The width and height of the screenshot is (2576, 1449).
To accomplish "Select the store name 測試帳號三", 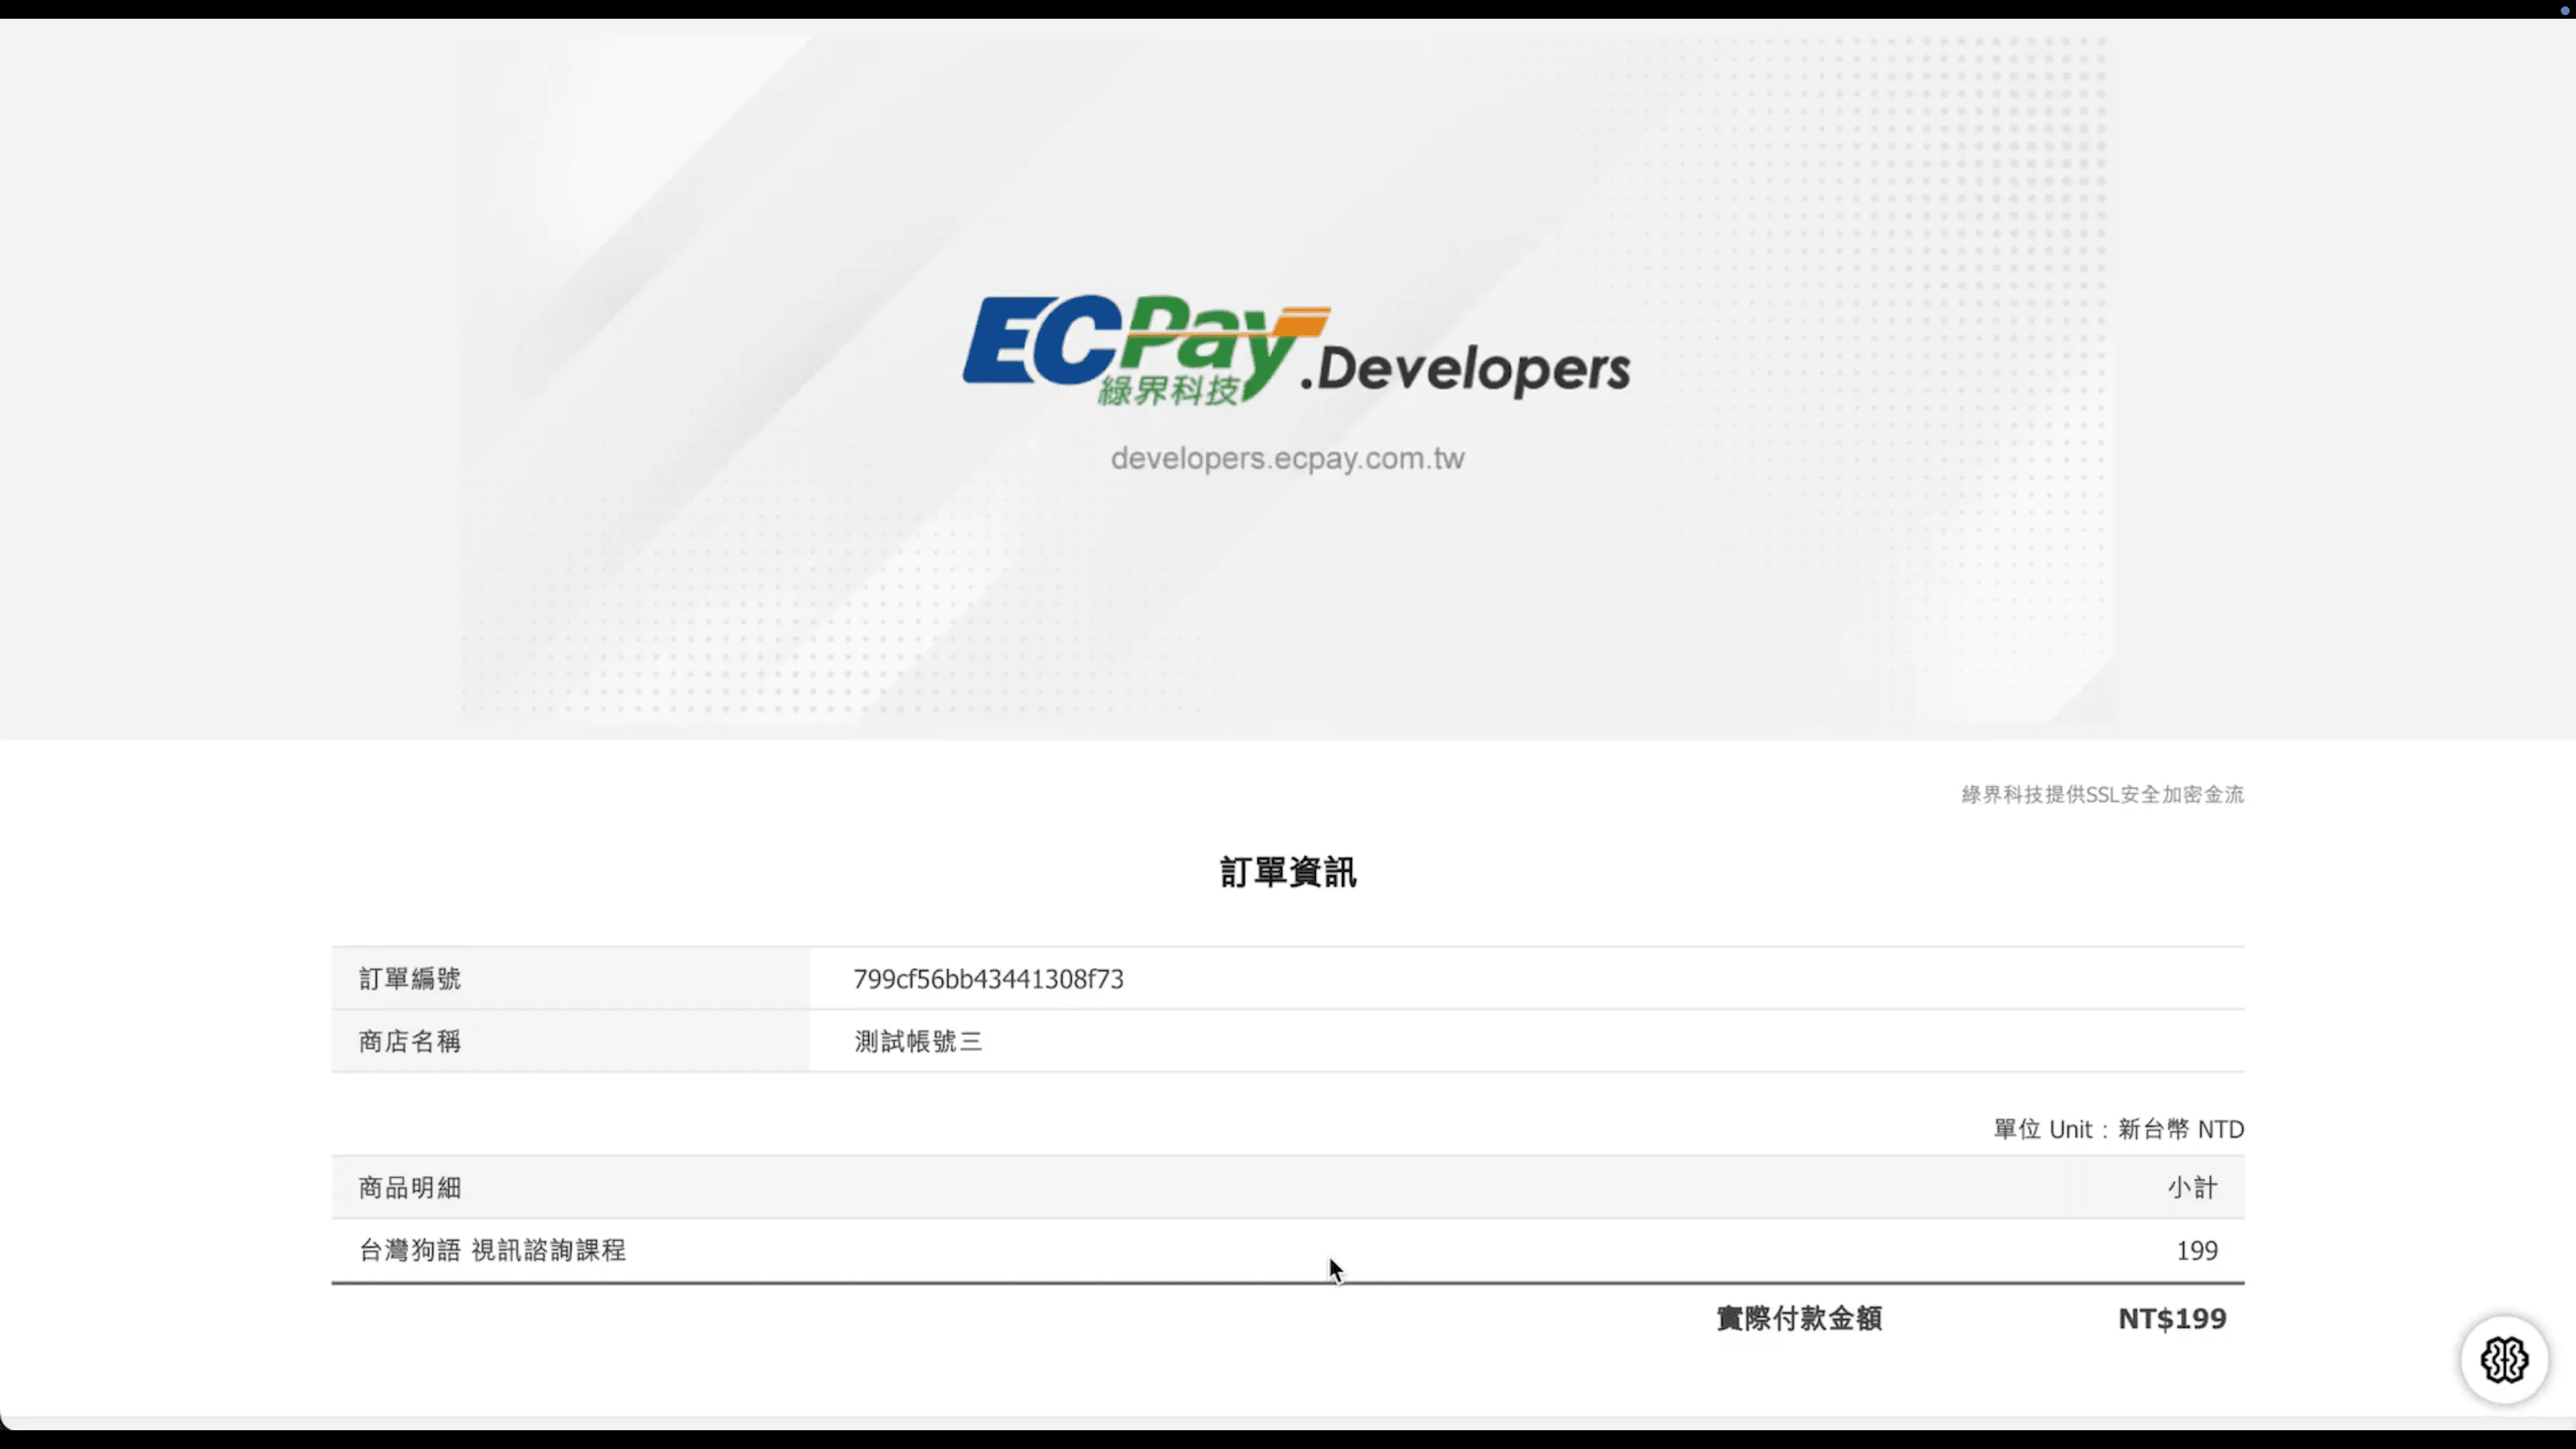I will click(x=918, y=1042).
